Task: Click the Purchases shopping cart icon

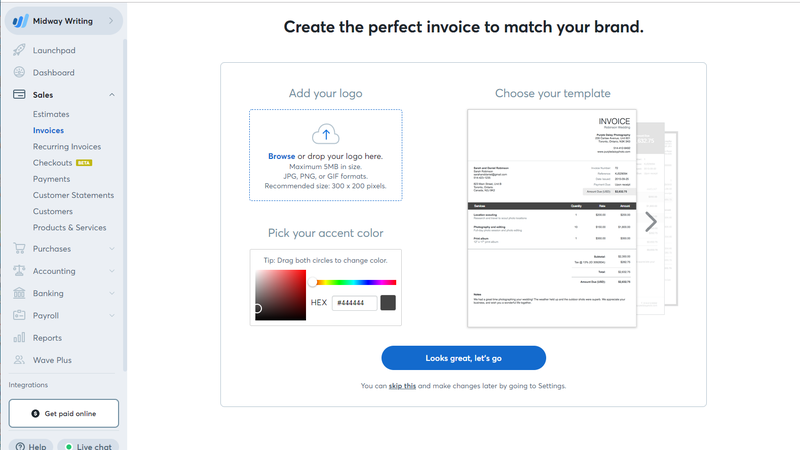Action: click(x=19, y=248)
